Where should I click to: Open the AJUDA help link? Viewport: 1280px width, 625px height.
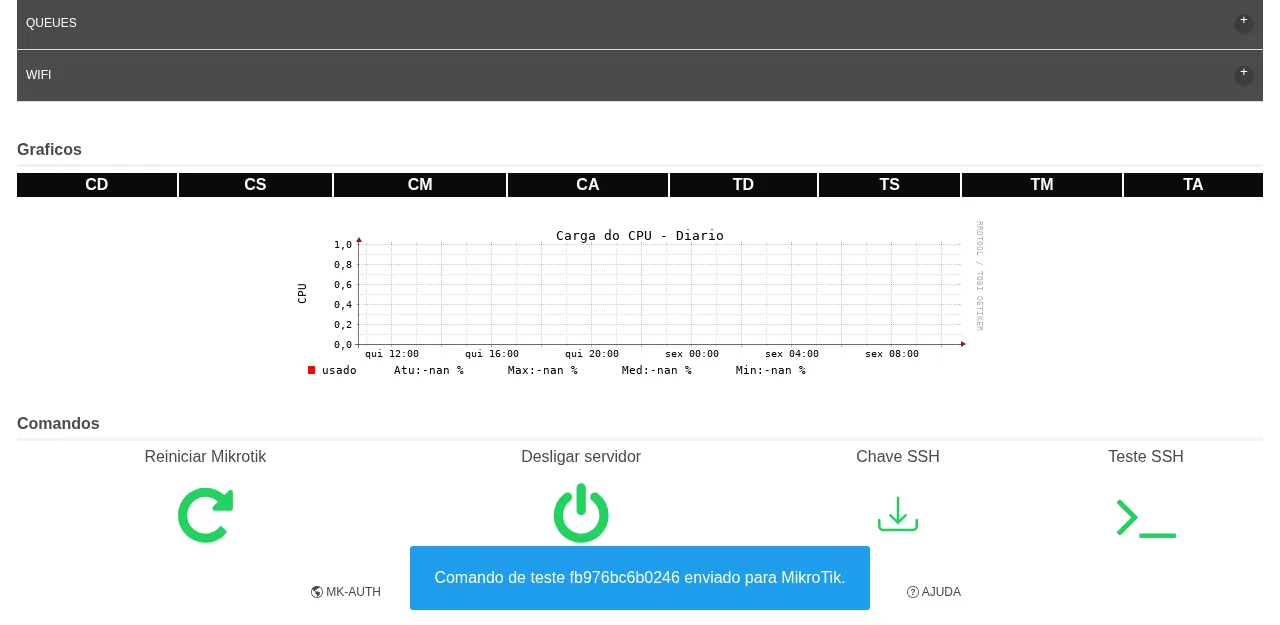[934, 592]
